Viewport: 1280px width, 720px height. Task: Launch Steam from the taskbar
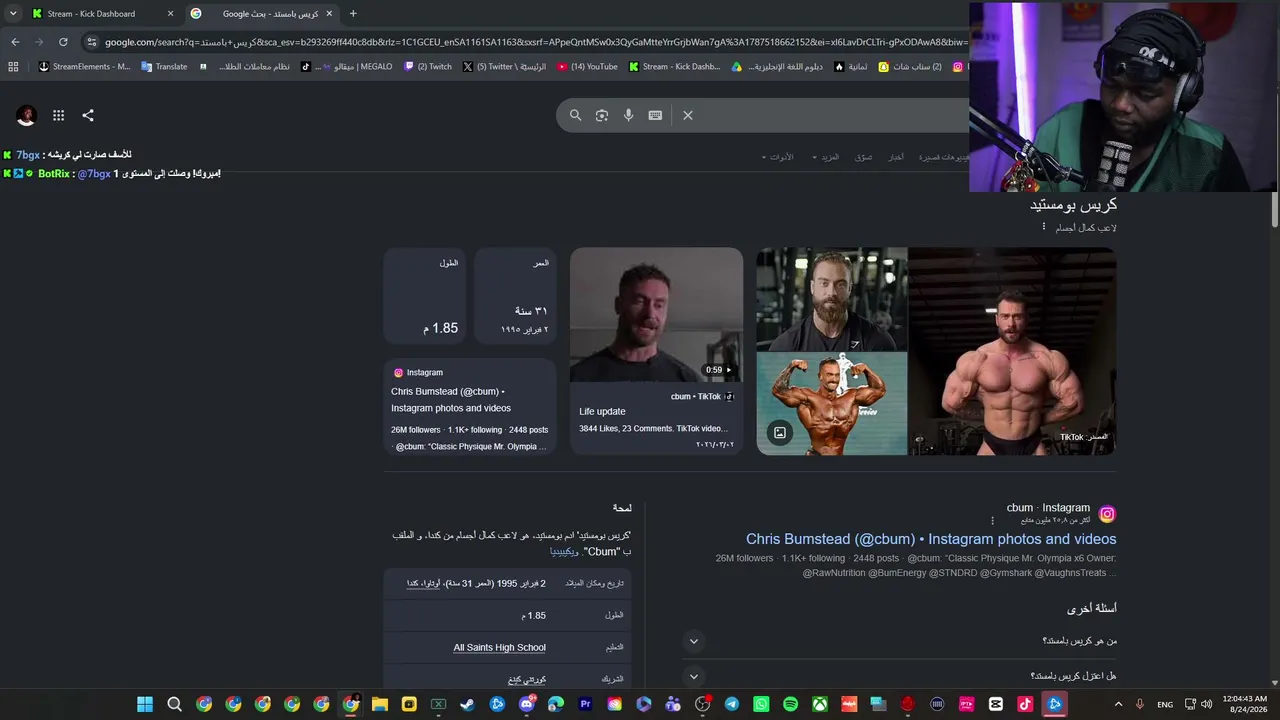(468, 704)
